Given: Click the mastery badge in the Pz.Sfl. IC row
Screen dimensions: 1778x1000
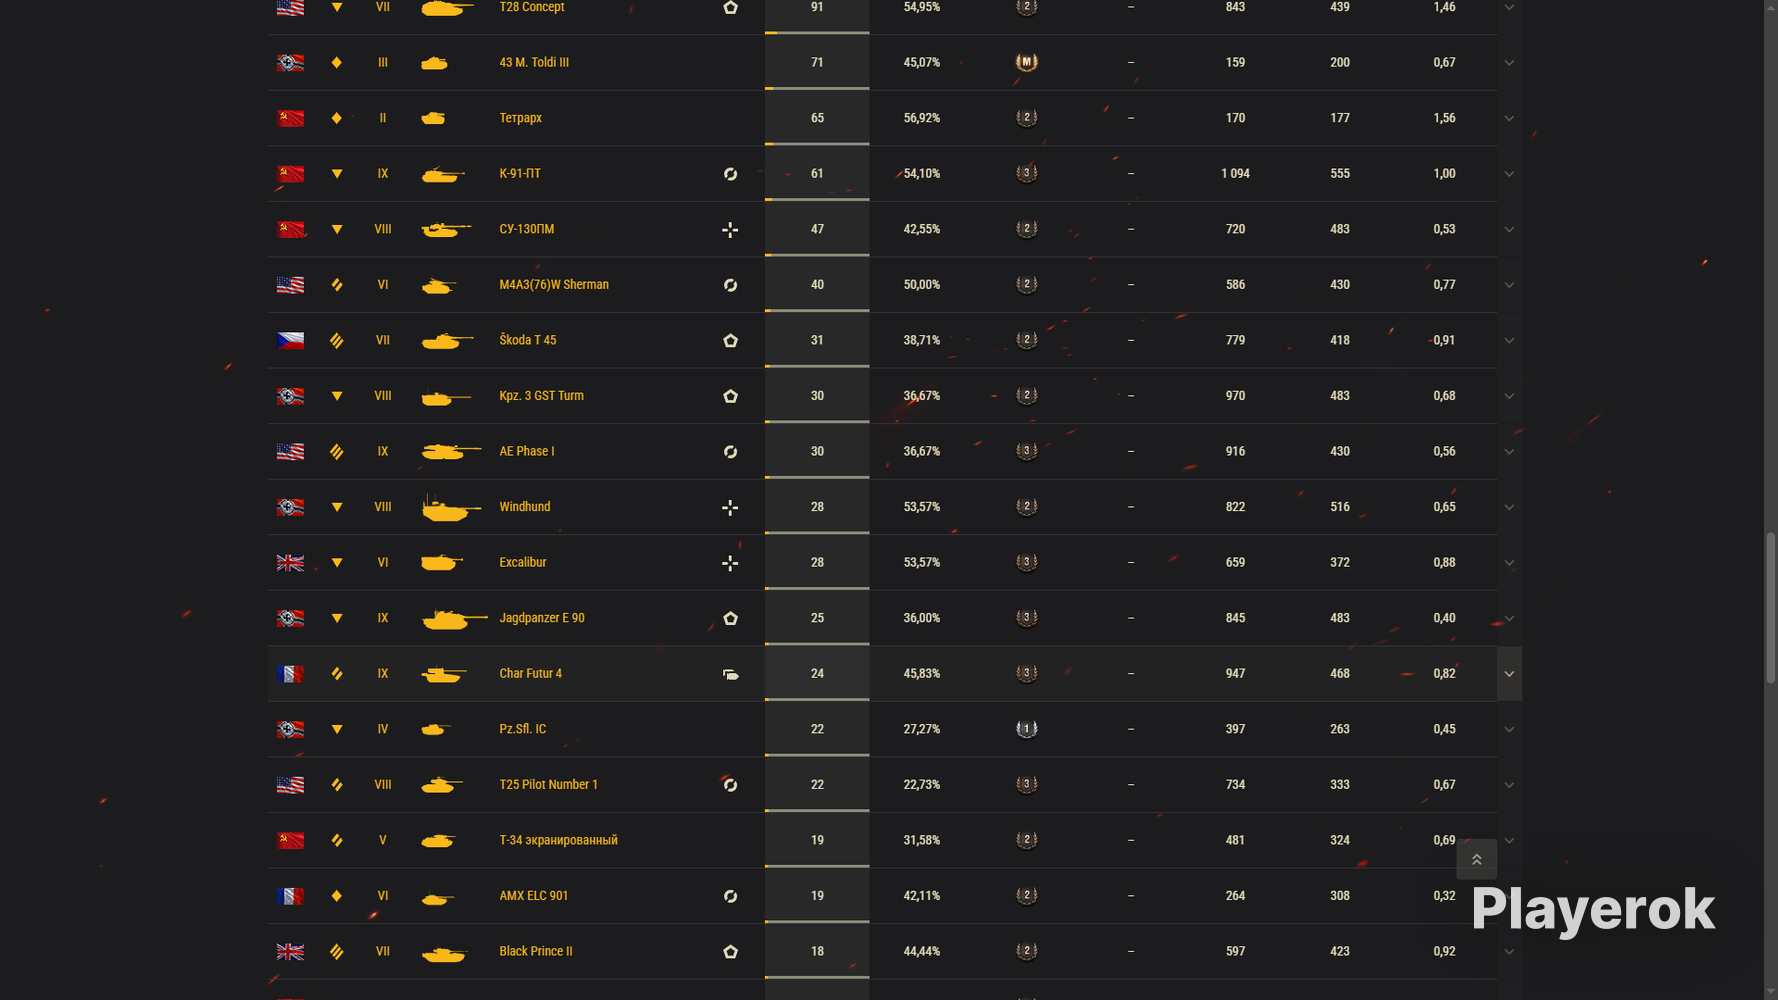Looking at the screenshot, I should [1026, 729].
